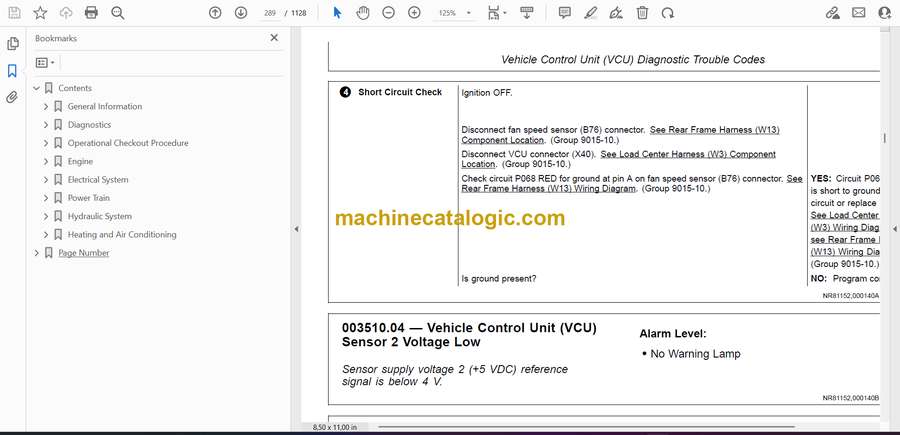Screen dimensions: 900x435
Task: Select the Hydraulic System bookmark label
Action: (99, 216)
